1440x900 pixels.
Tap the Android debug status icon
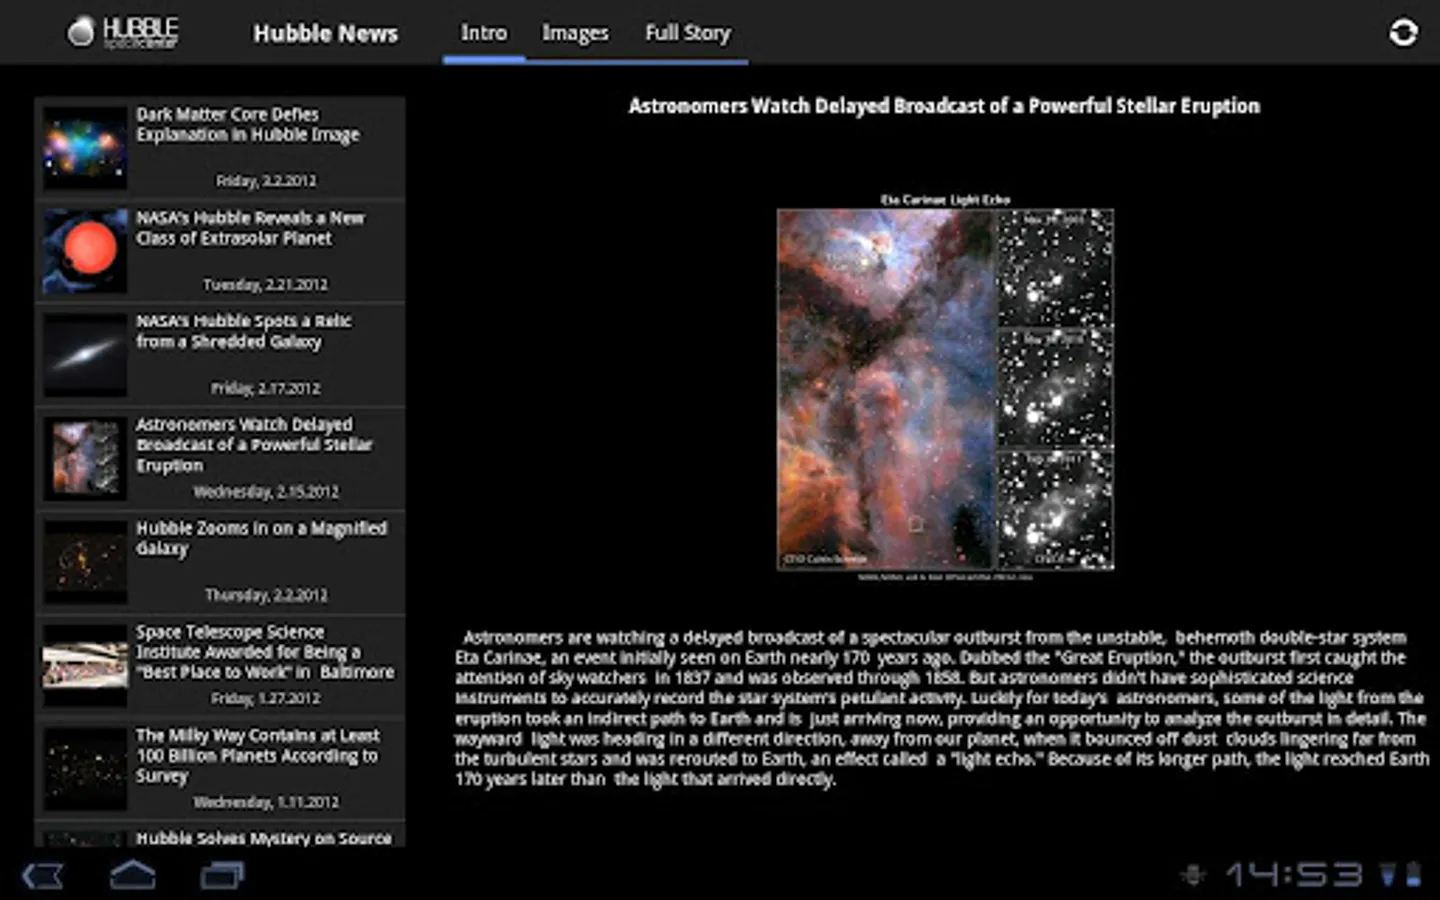click(x=1192, y=875)
